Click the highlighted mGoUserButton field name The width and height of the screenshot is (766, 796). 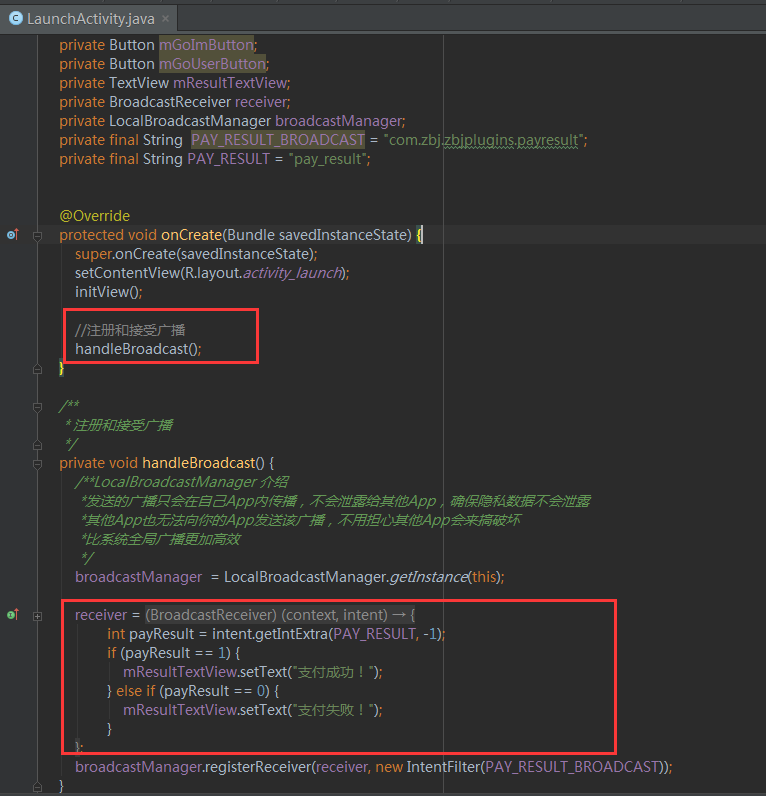213,64
